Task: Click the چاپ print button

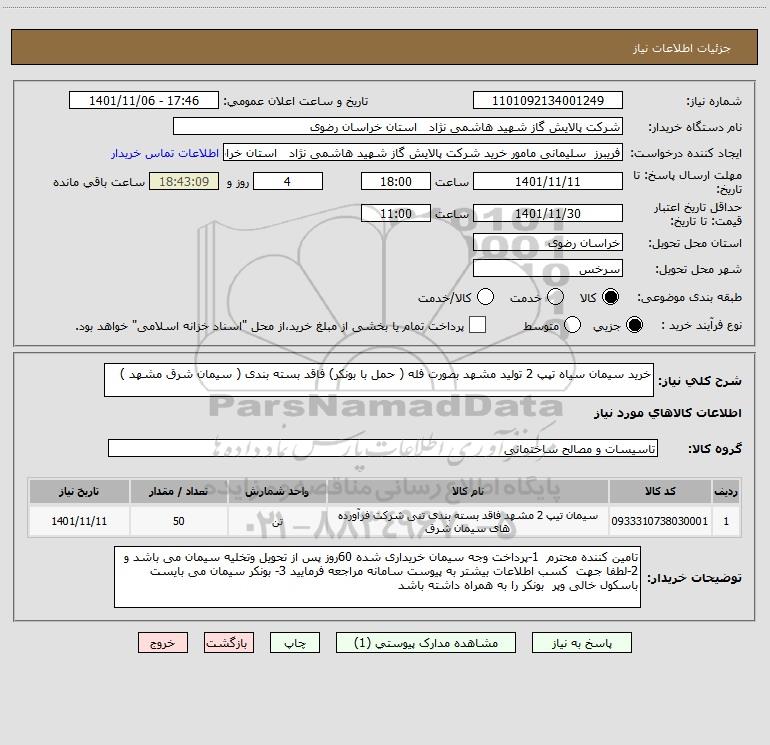Action: pos(295,643)
